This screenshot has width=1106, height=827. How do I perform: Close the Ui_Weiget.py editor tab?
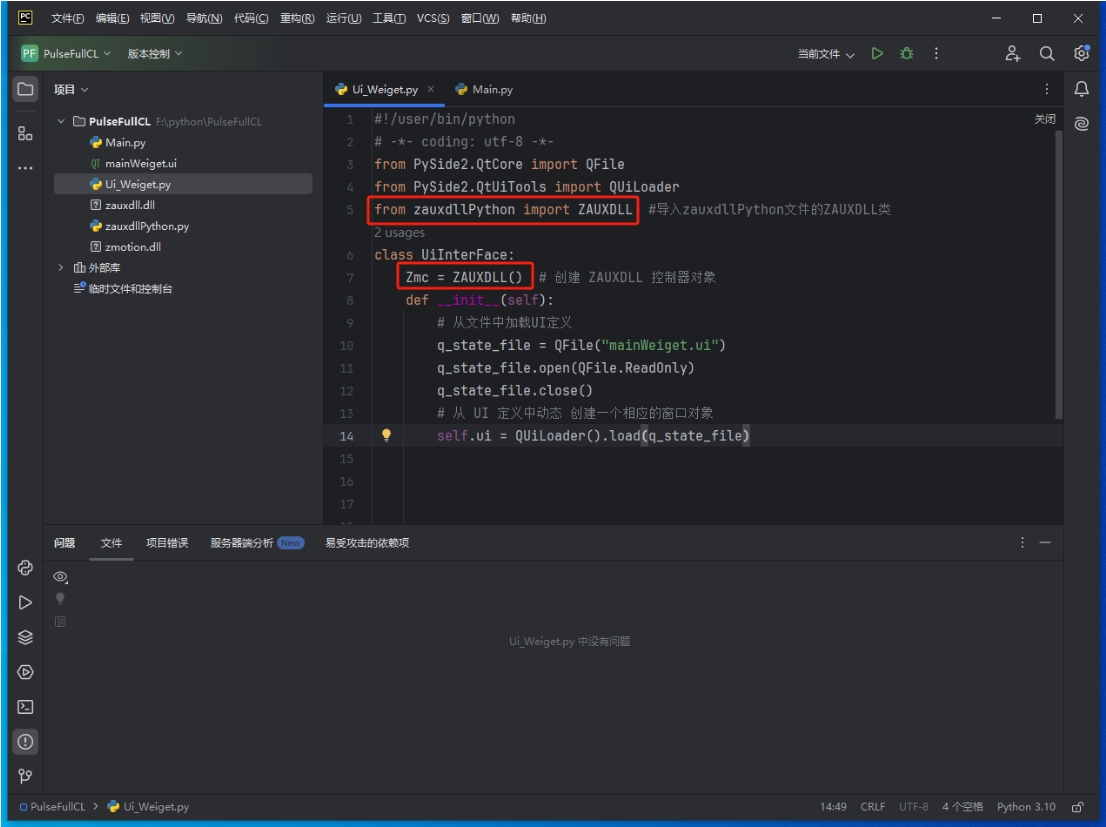430,89
